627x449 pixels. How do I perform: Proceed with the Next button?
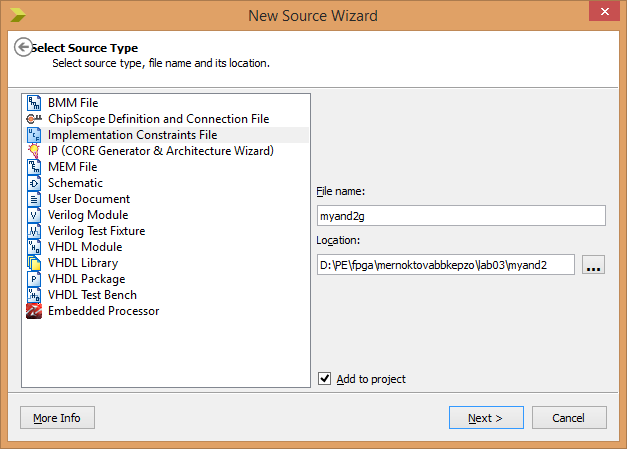486,418
